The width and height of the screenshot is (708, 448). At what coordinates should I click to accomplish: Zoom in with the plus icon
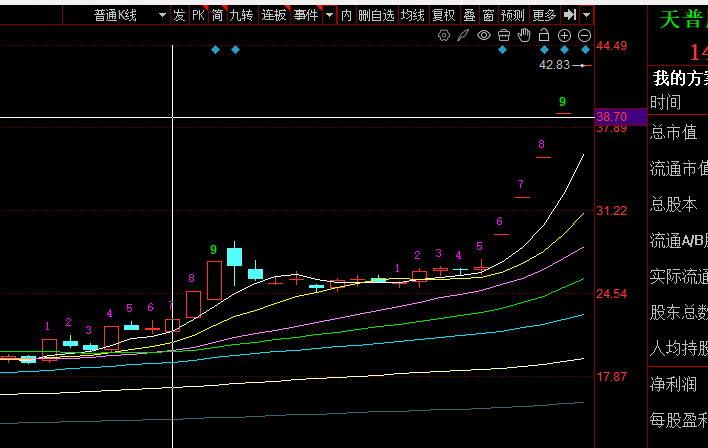[x=564, y=35]
